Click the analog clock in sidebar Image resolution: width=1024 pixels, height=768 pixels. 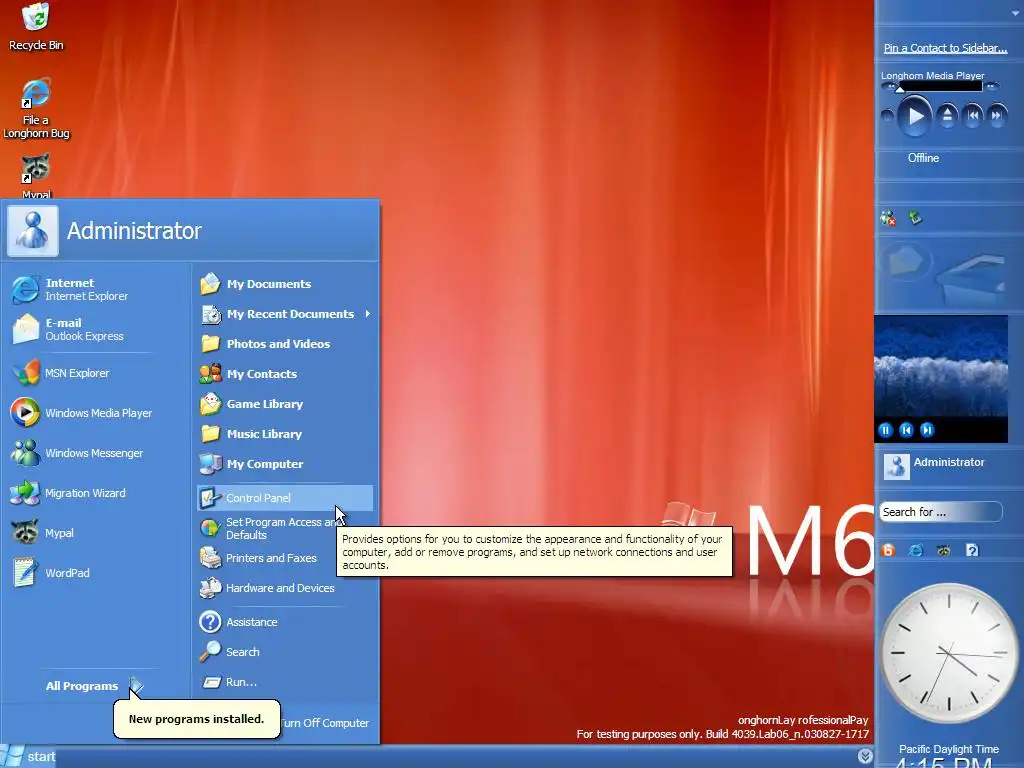click(x=949, y=653)
